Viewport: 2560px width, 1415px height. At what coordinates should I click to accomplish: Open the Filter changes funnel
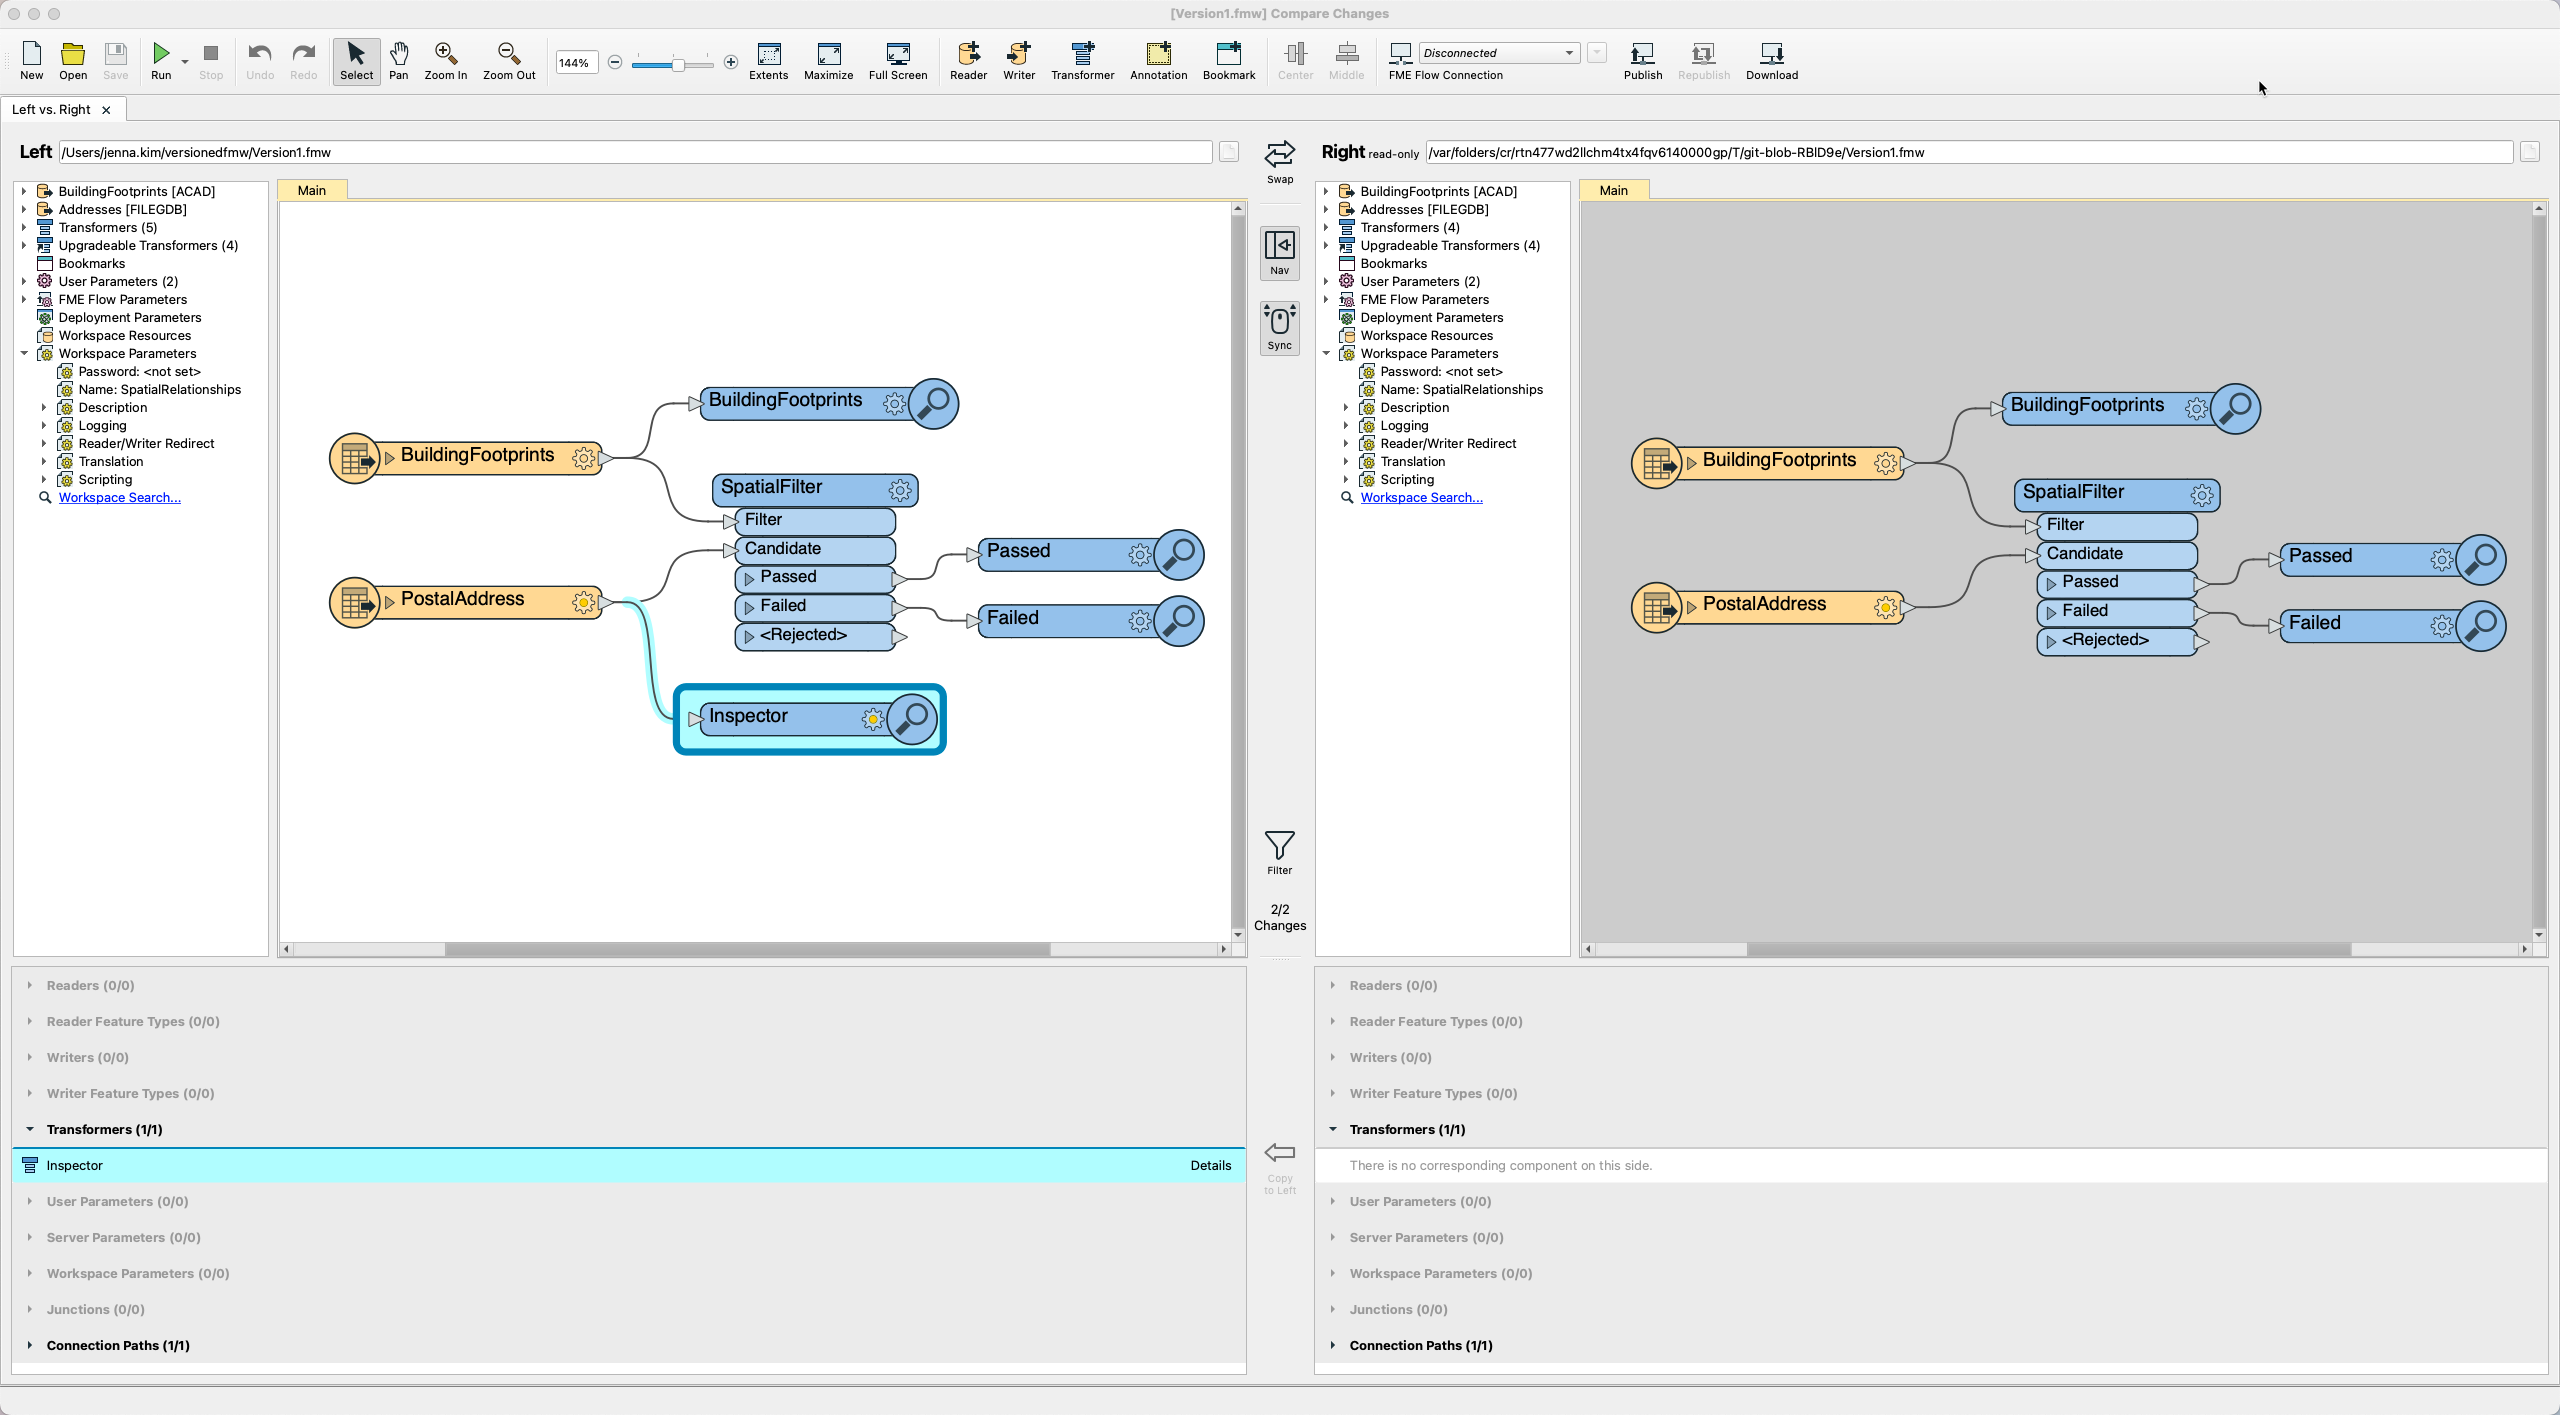coord(1280,853)
